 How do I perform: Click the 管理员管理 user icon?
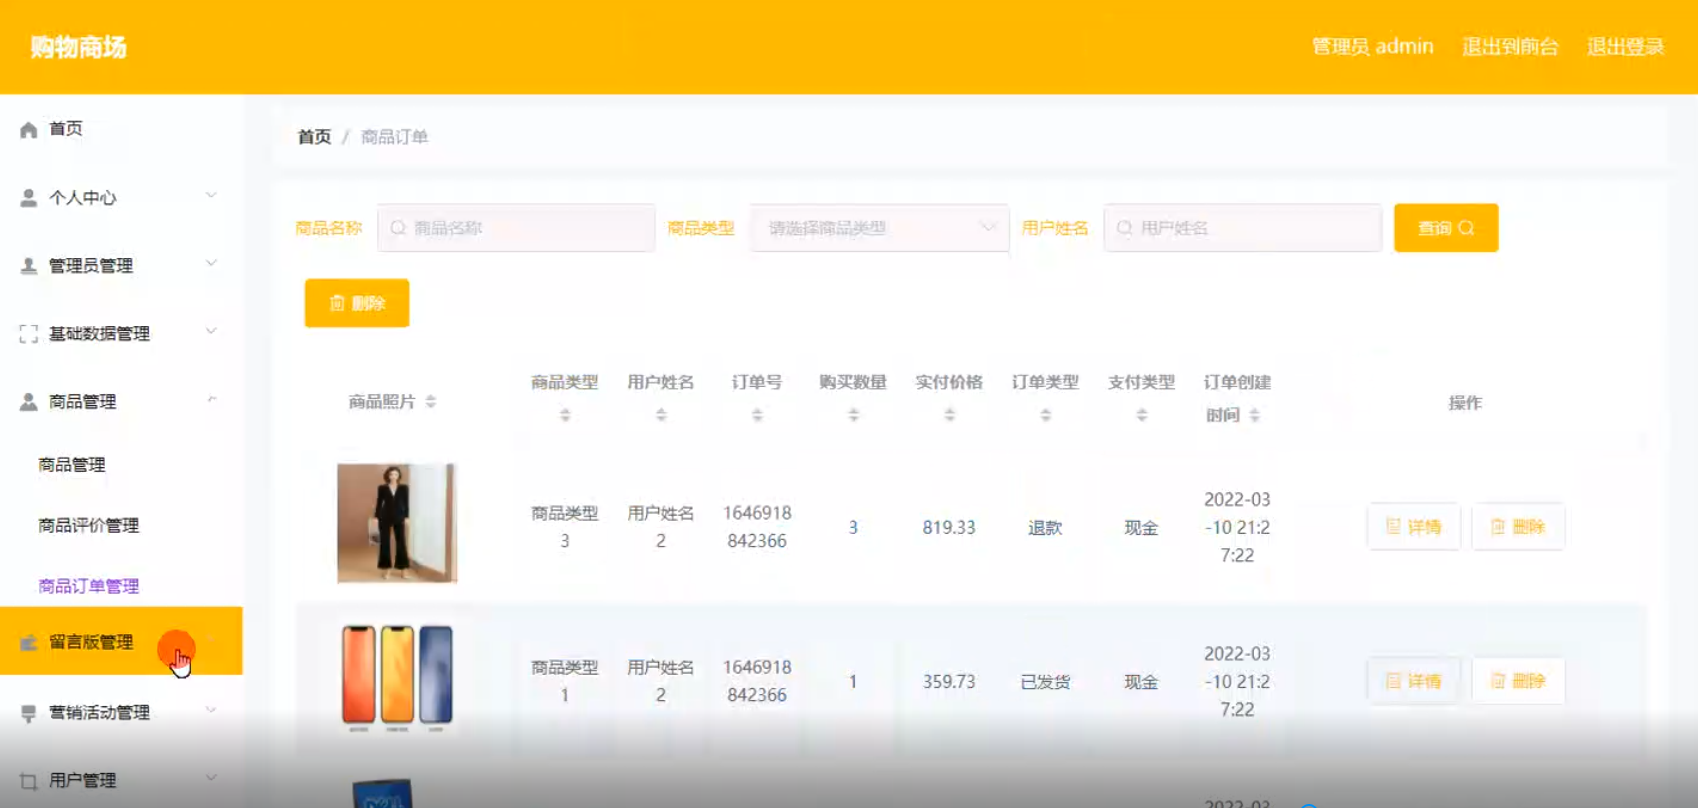[x=29, y=266]
